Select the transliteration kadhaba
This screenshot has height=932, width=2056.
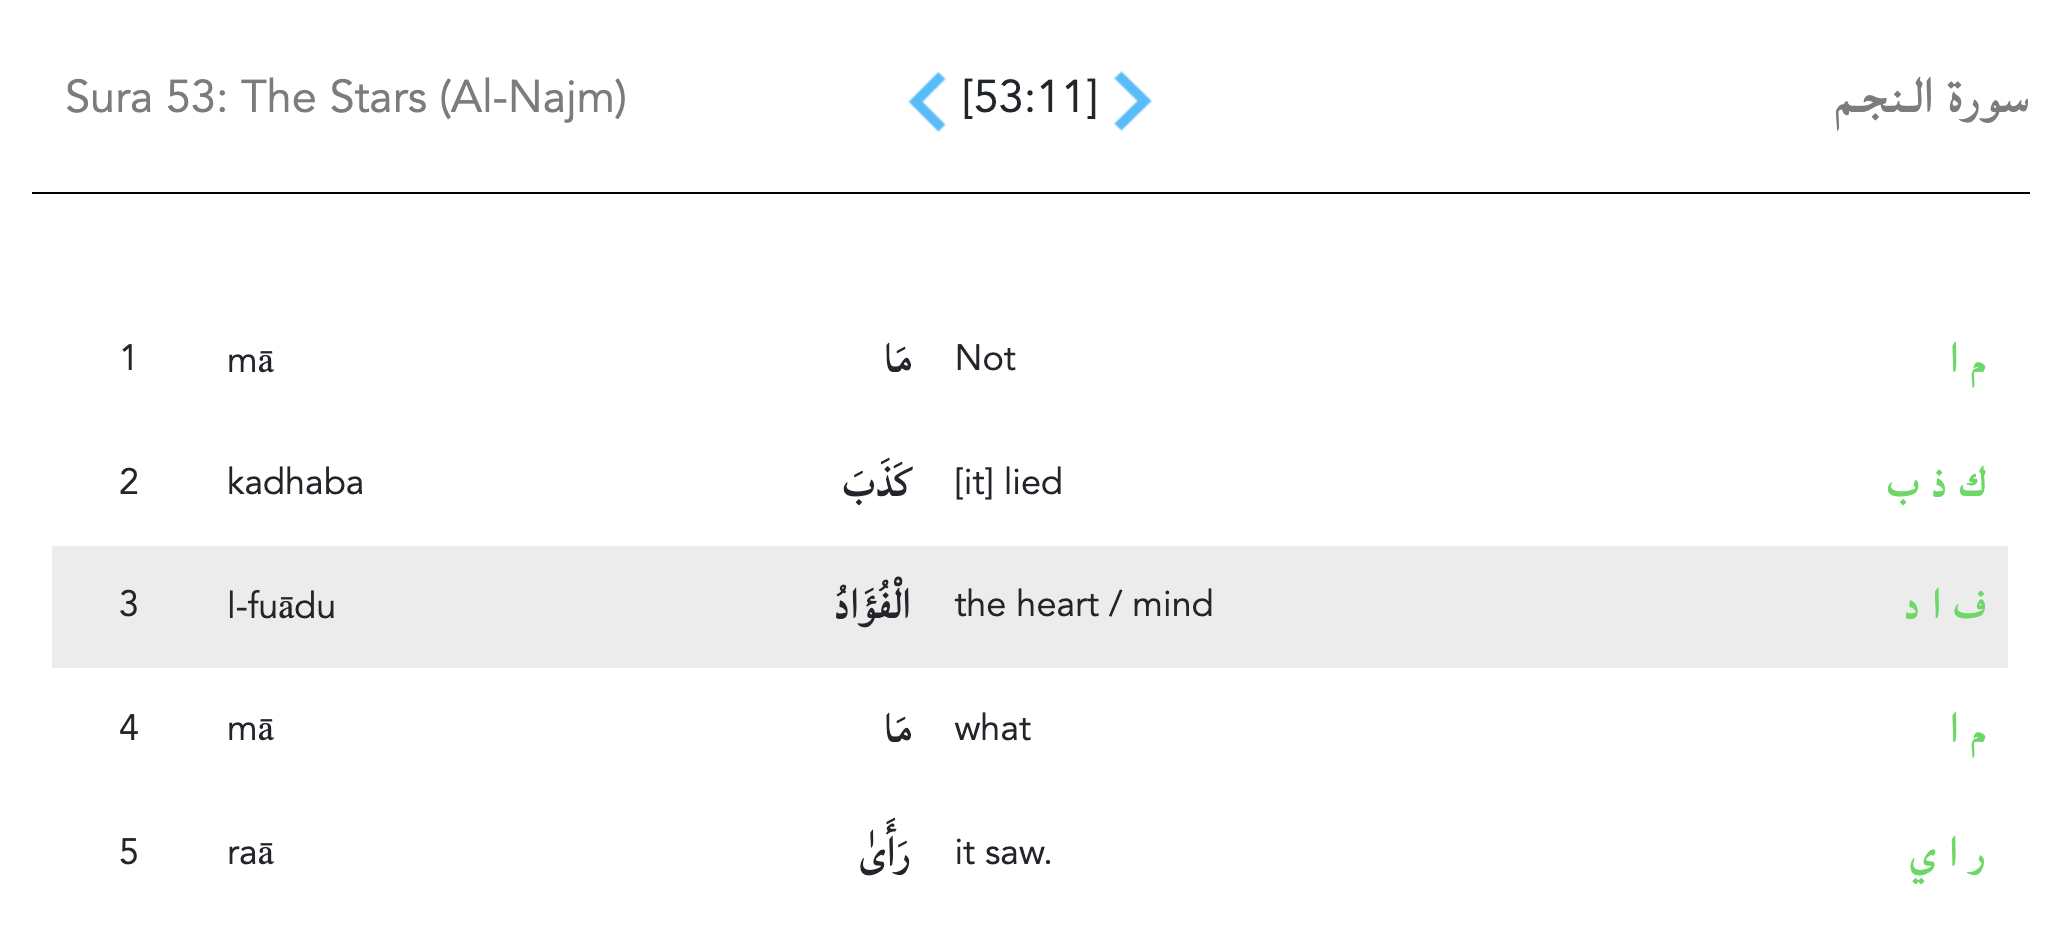tap(295, 483)
